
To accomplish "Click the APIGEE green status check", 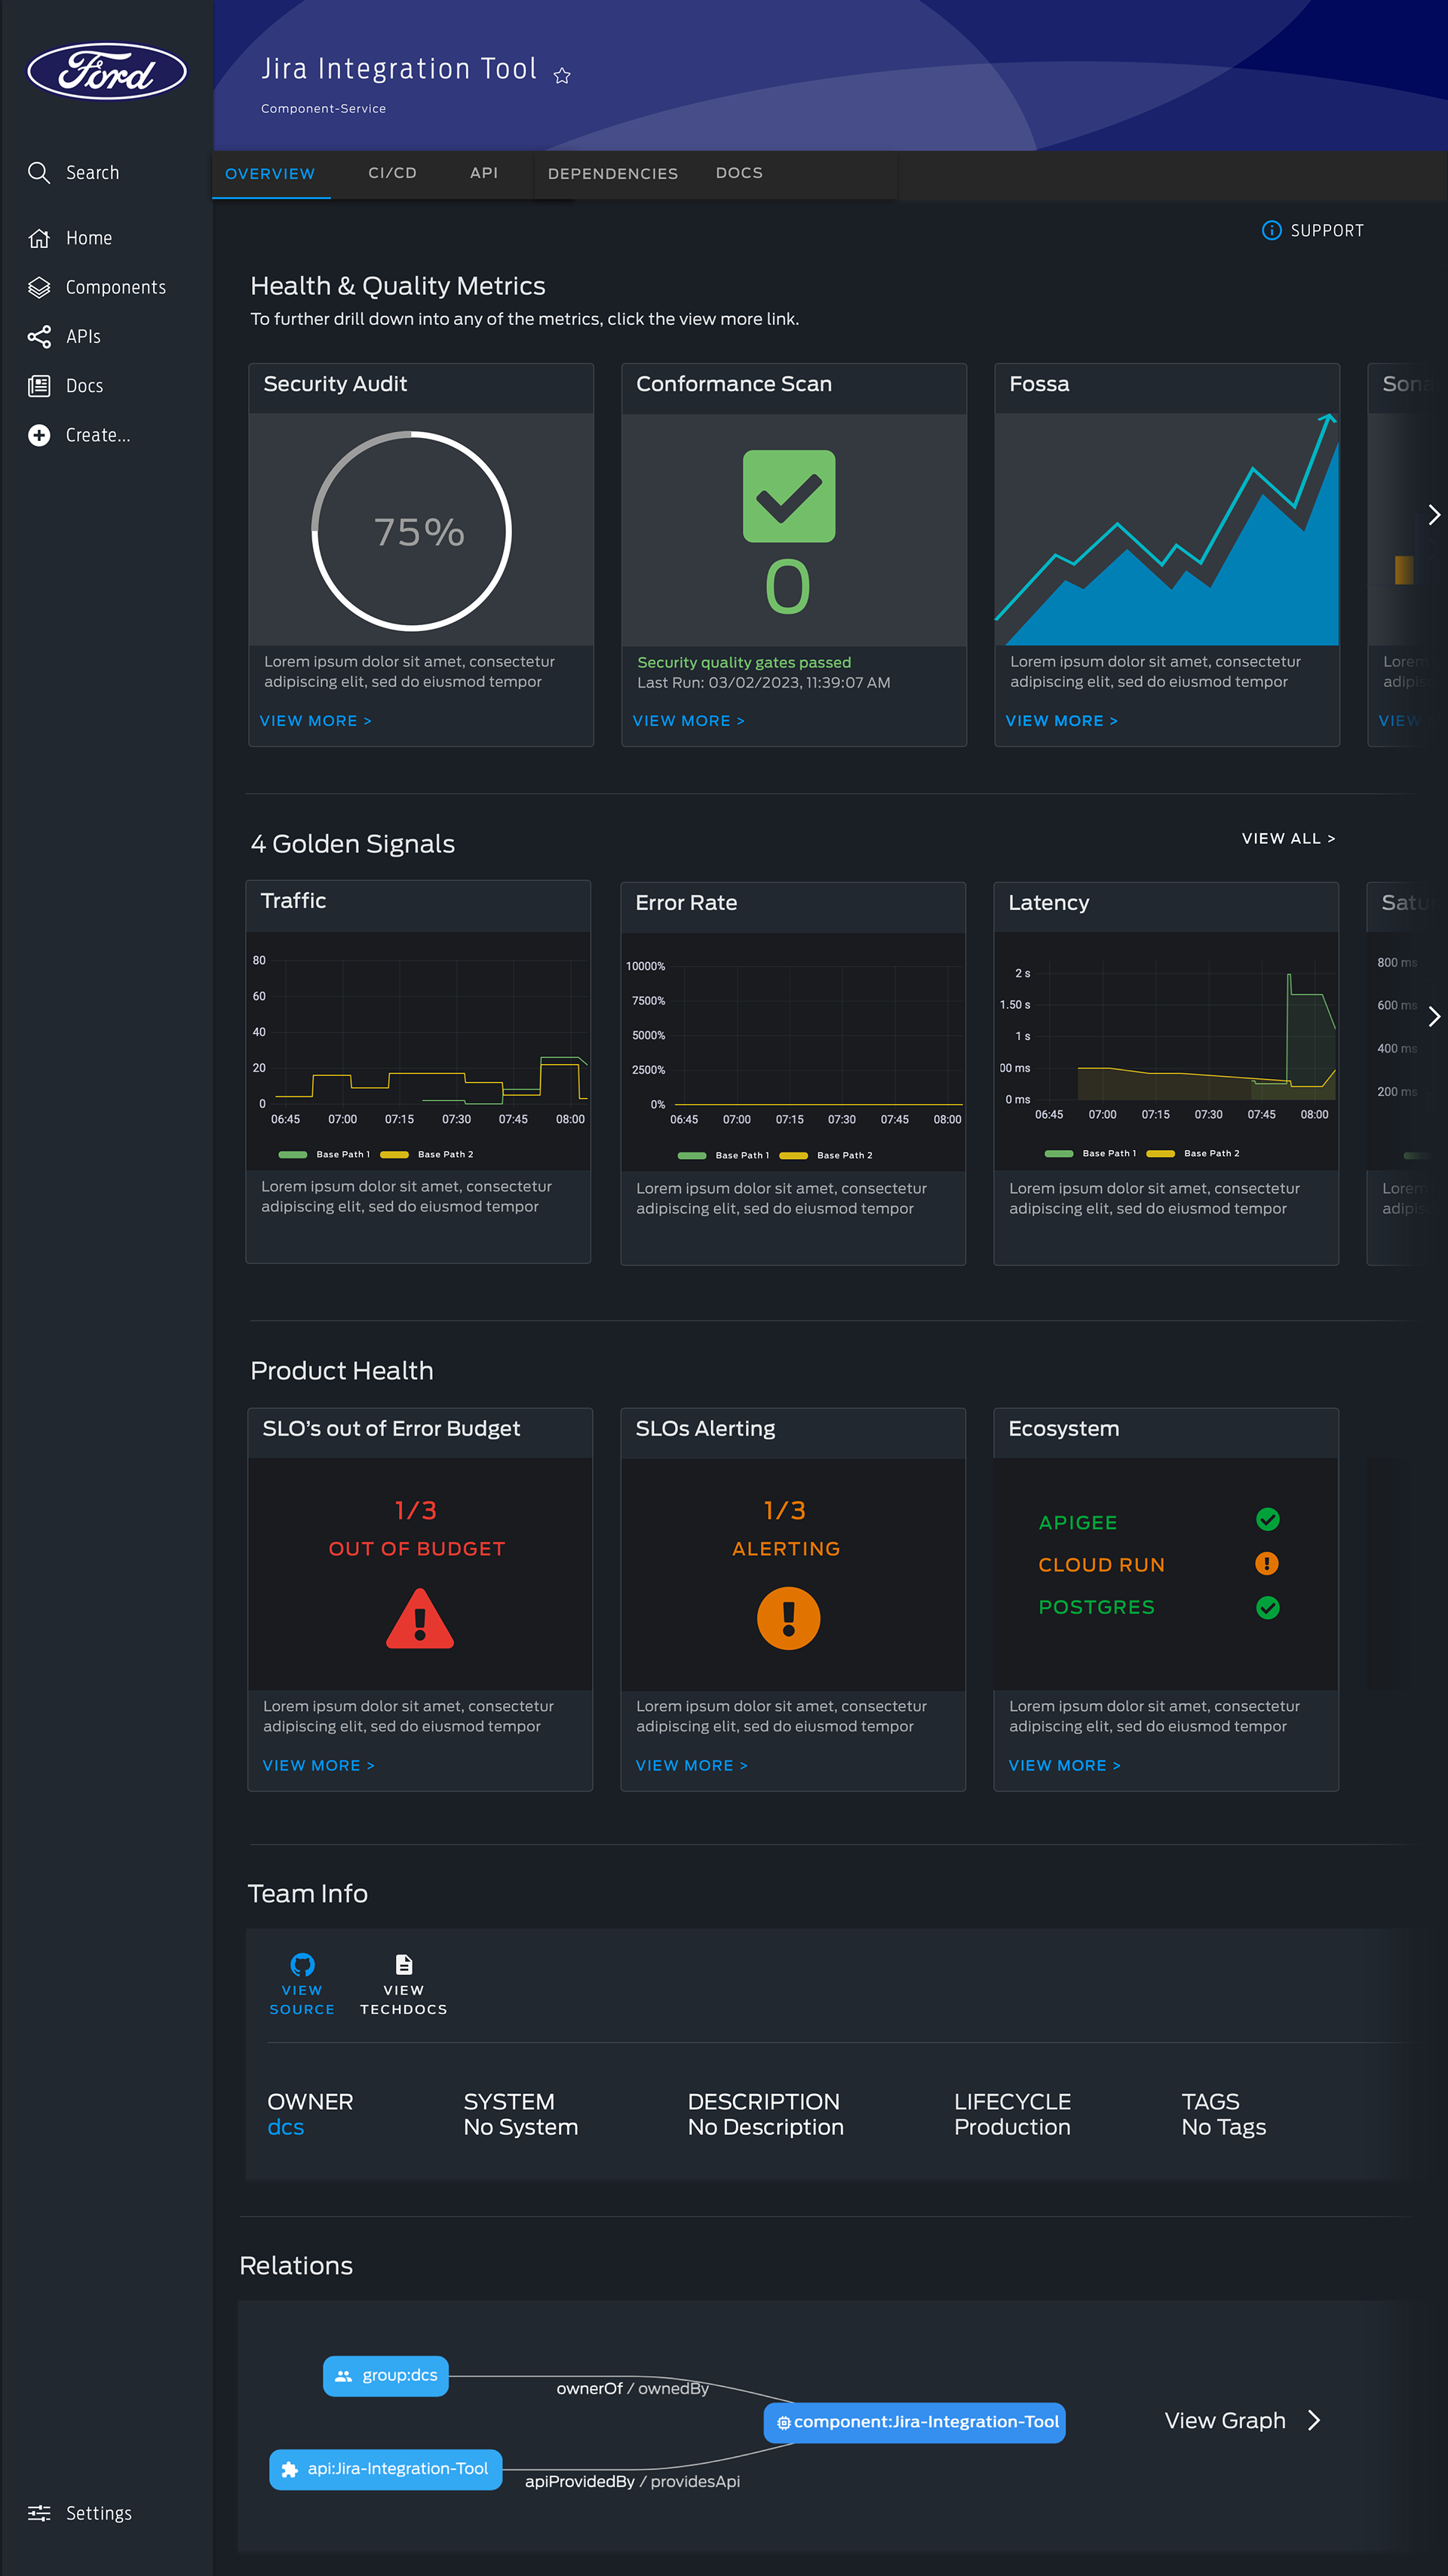I will click(x=1268, y=1520).
